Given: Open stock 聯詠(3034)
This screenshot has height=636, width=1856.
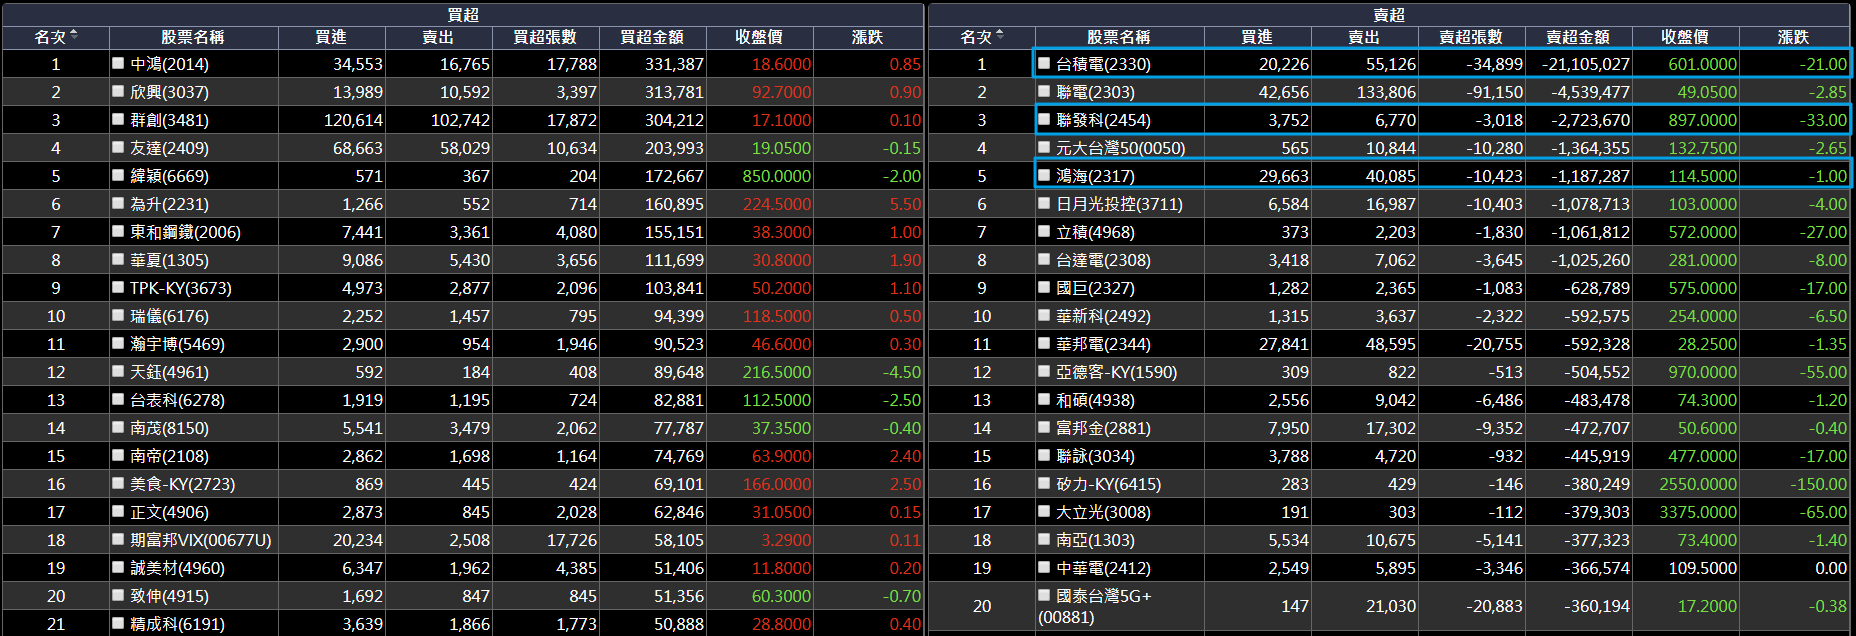Looking at the screenshot, I should [1095, 456].
